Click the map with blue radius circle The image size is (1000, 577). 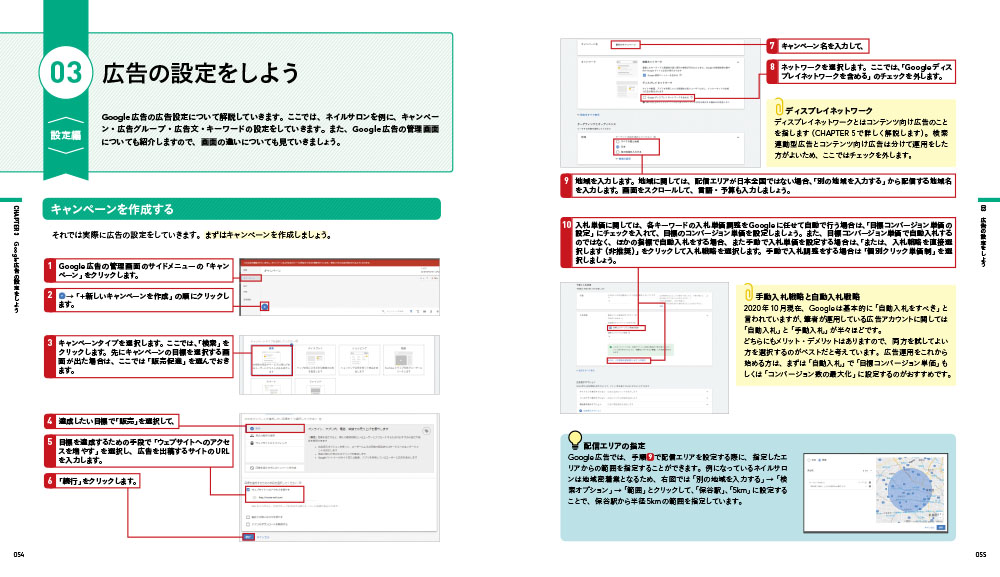(911, 490)
